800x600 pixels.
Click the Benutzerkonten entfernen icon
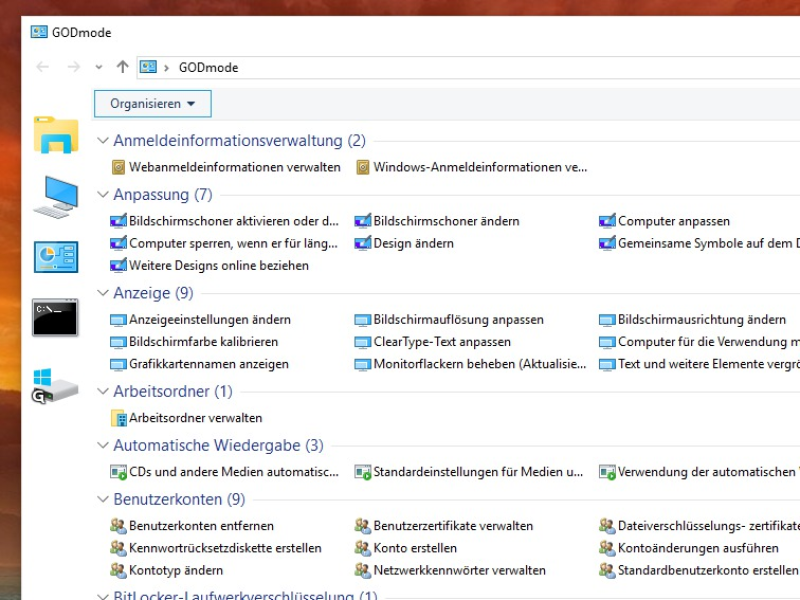[x=118, y=526]
